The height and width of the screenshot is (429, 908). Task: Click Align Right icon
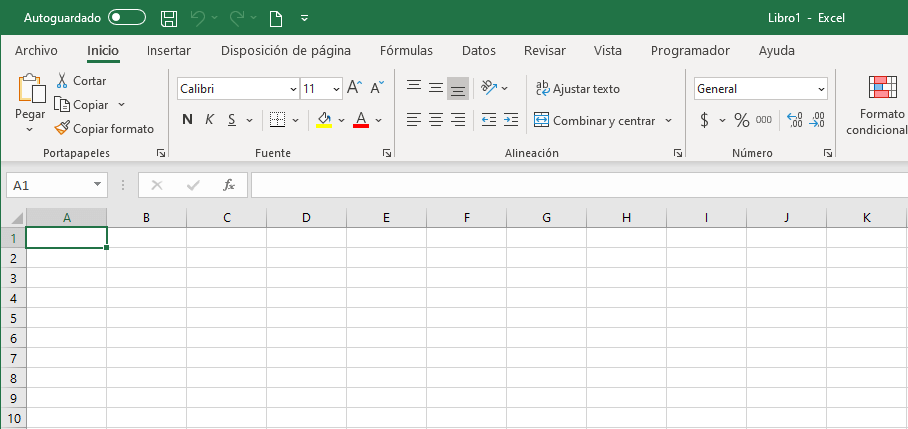(457, 120)
